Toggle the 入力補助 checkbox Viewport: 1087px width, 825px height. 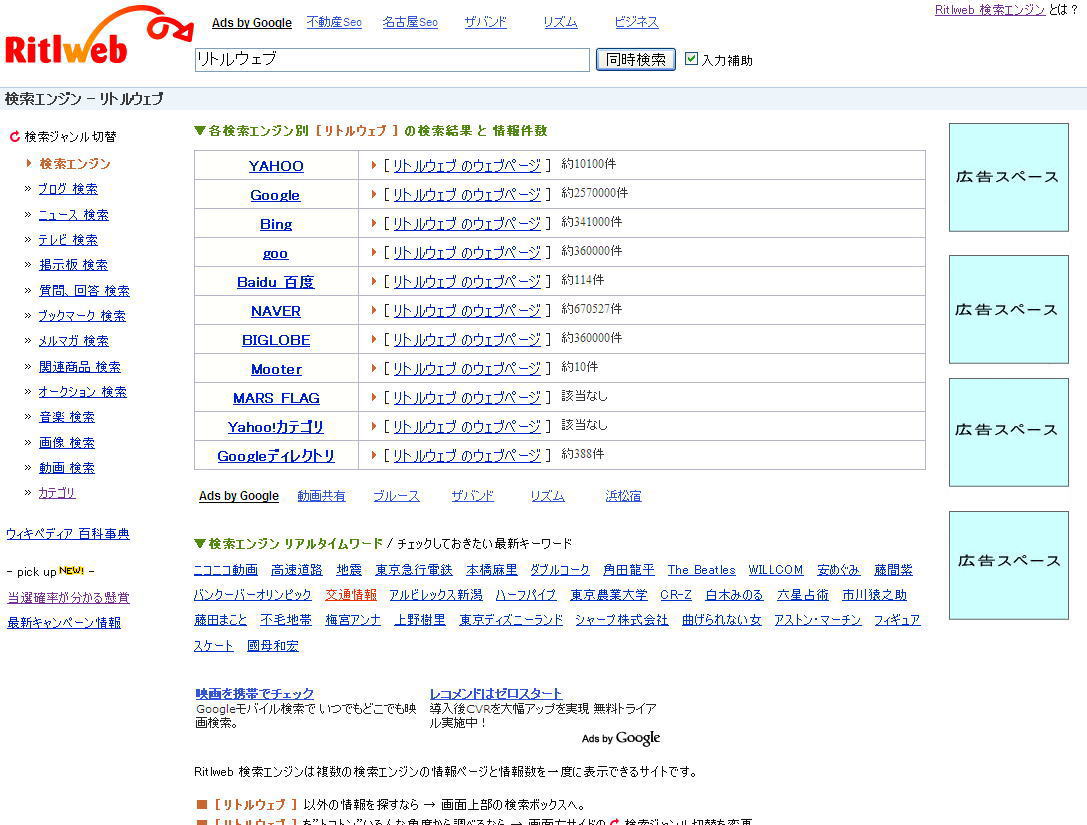pyautogui.click(x=691, y=59)
